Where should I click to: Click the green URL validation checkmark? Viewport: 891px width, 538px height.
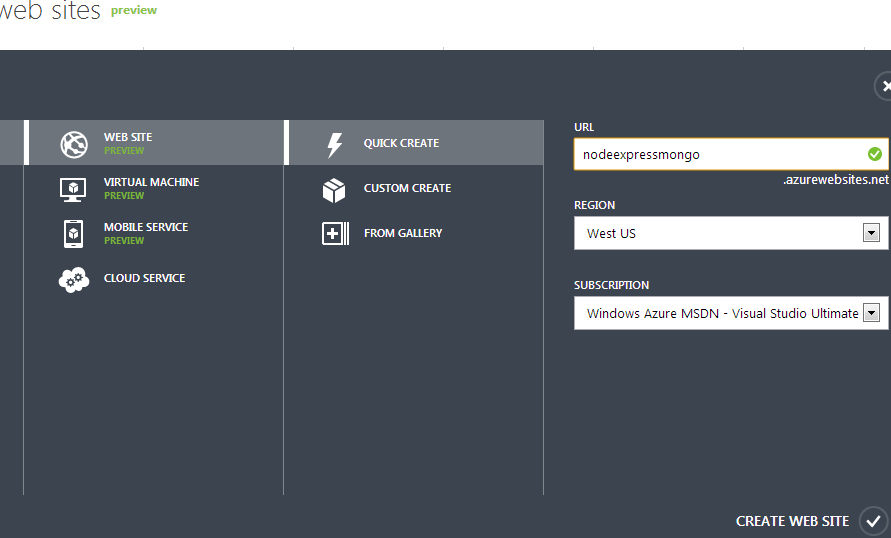[x=875, y=154]
